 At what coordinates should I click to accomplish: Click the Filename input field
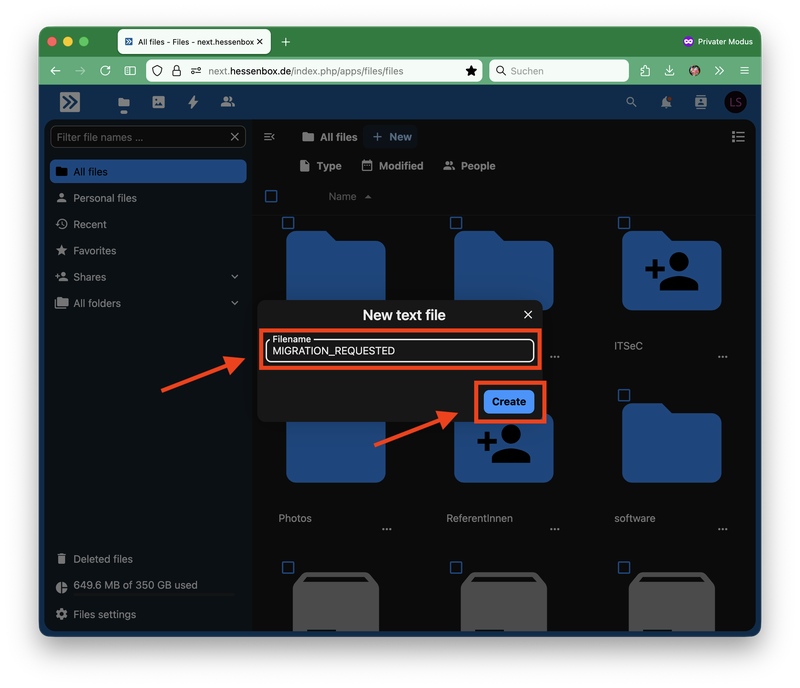coord(399,351)
